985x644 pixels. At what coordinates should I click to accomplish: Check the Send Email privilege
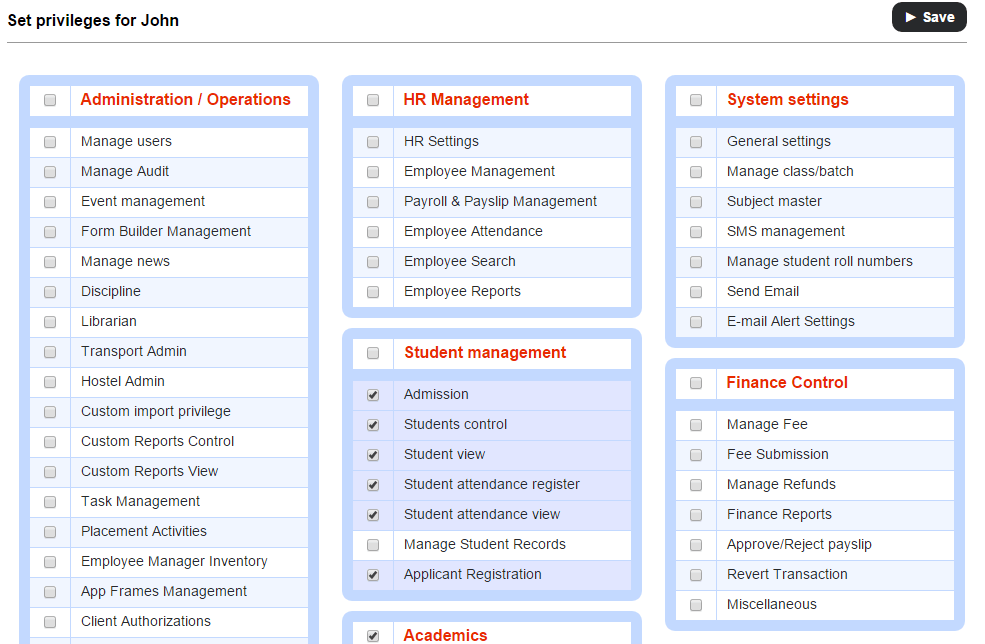point(696,292)
